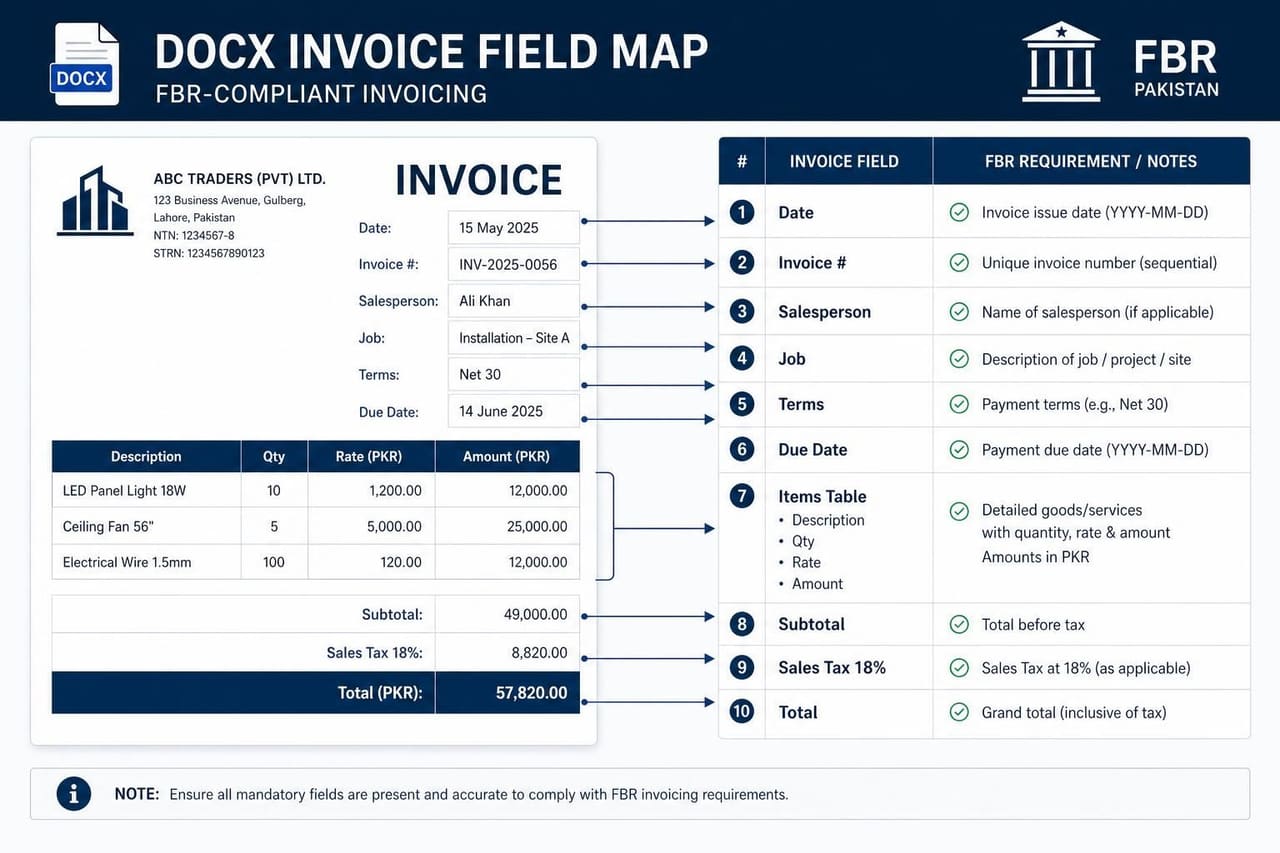Click checkmark next to Unique invoice number
Image resolution: width=1280 pixels, height=853 pixels.
pos(959,263)
